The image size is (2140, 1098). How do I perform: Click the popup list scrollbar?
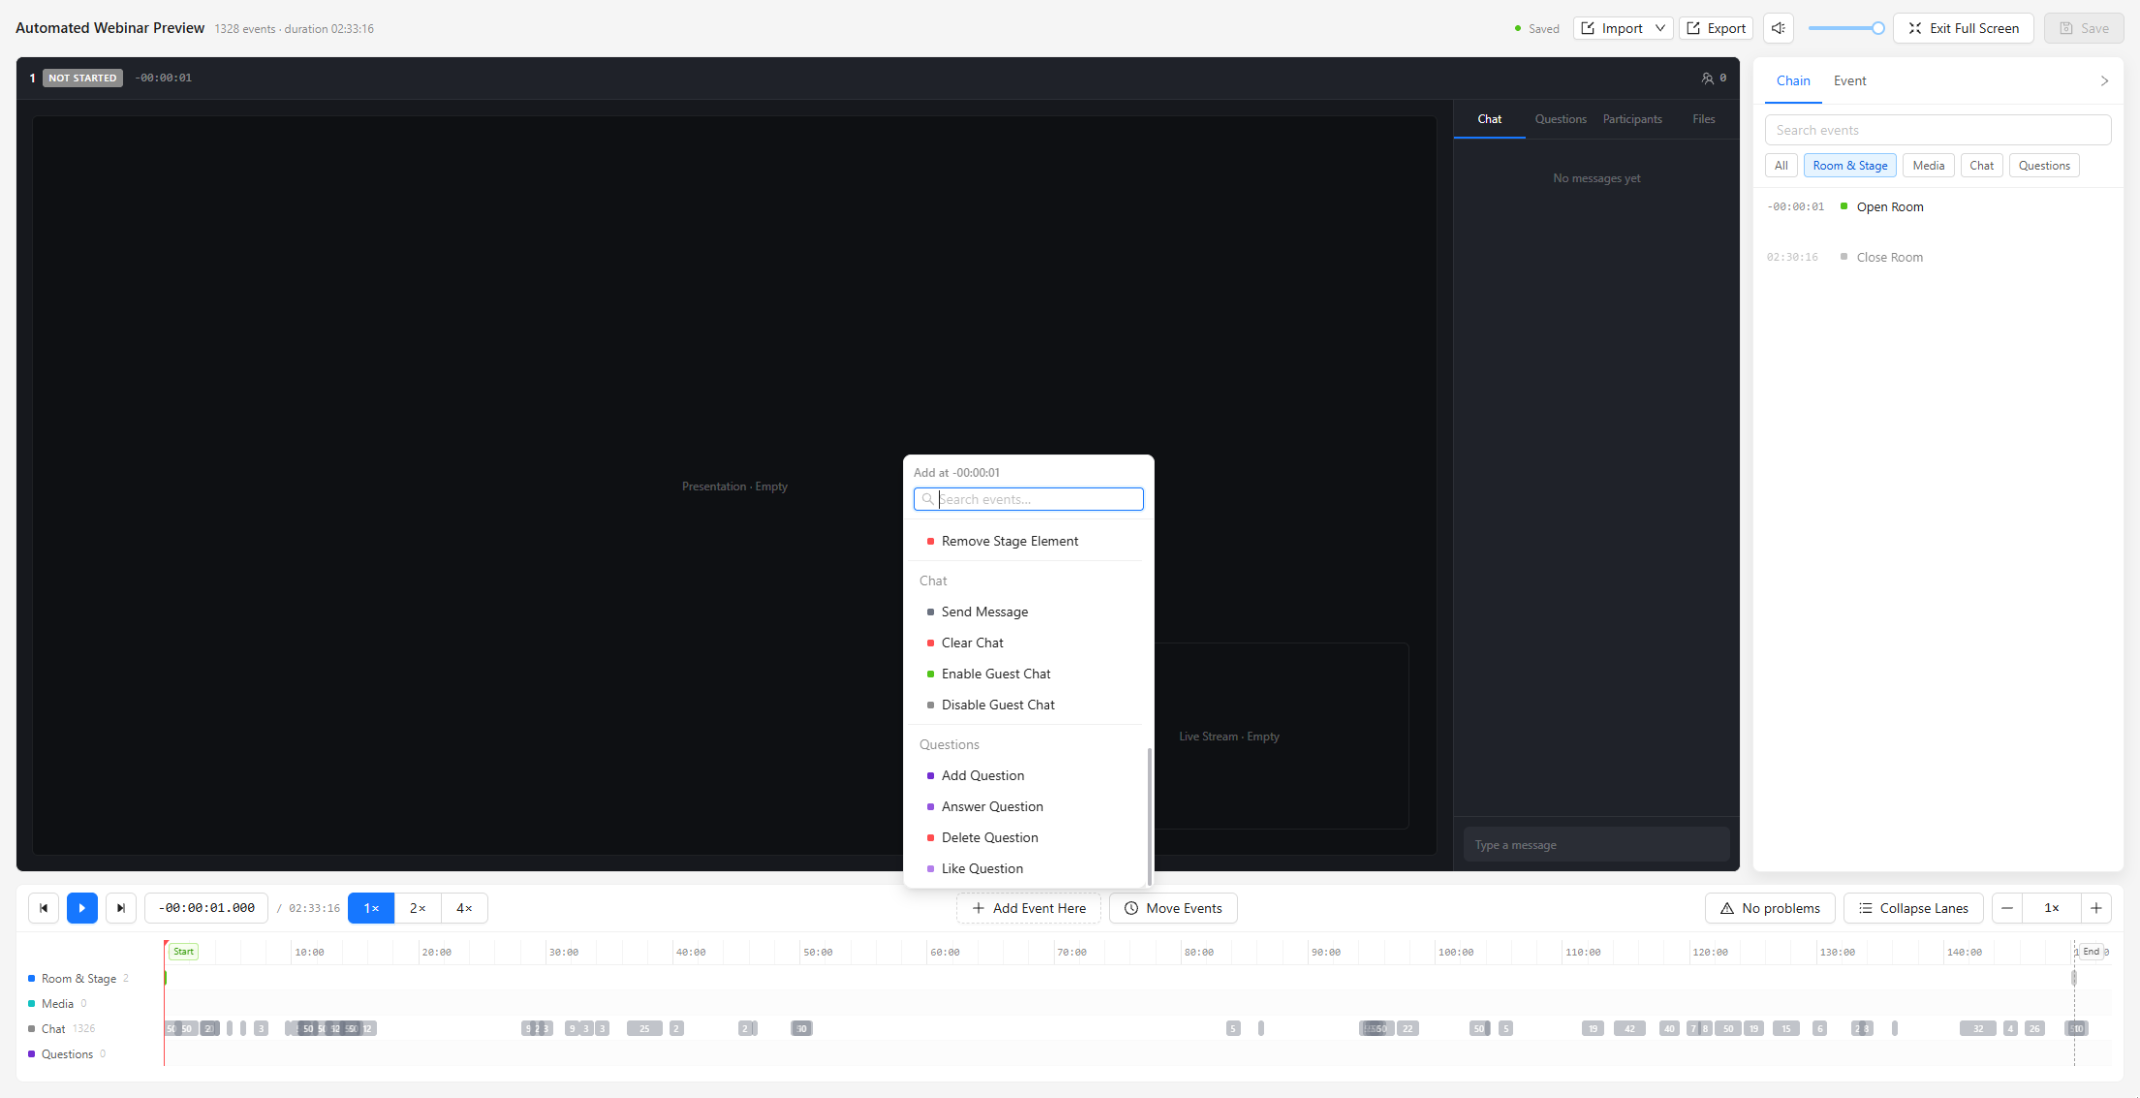(1149, 816)
